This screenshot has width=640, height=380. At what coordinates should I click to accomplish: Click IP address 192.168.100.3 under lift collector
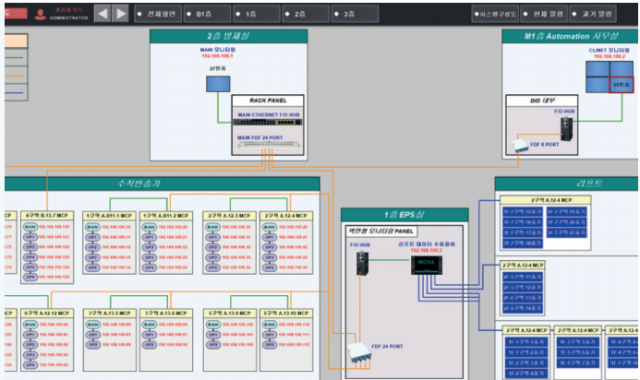pos(426,250)
